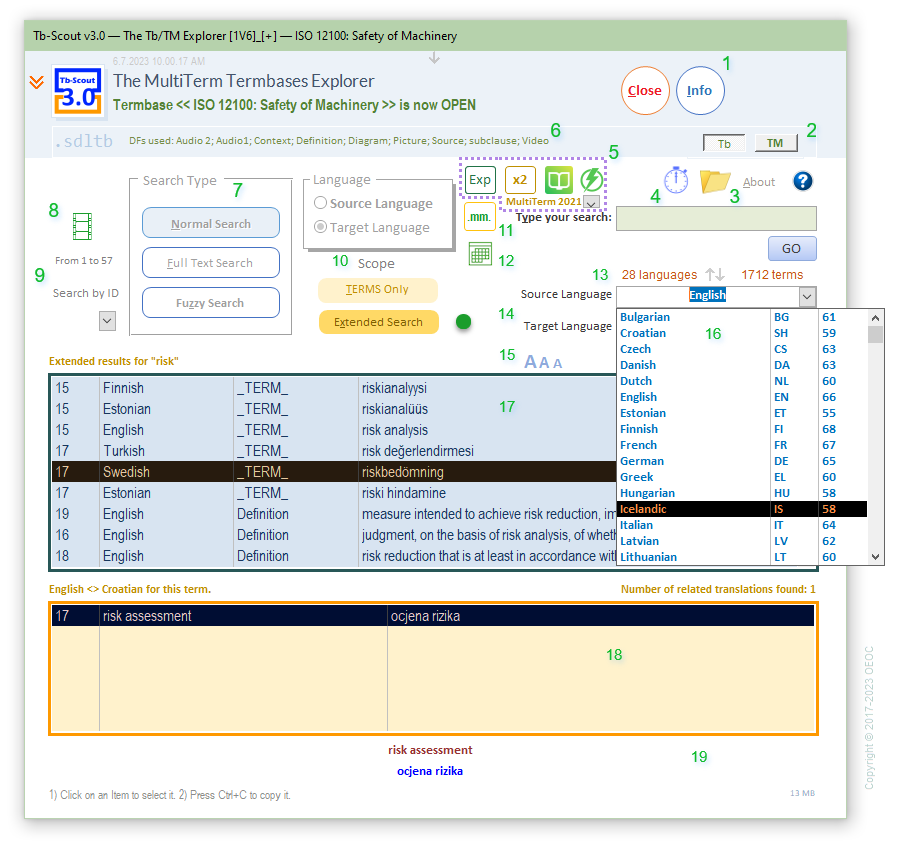Image resolution: width=900 pixels, height=841 pixels.
Task: Click the green lightning bolt icon
Action: coord(593,180)
